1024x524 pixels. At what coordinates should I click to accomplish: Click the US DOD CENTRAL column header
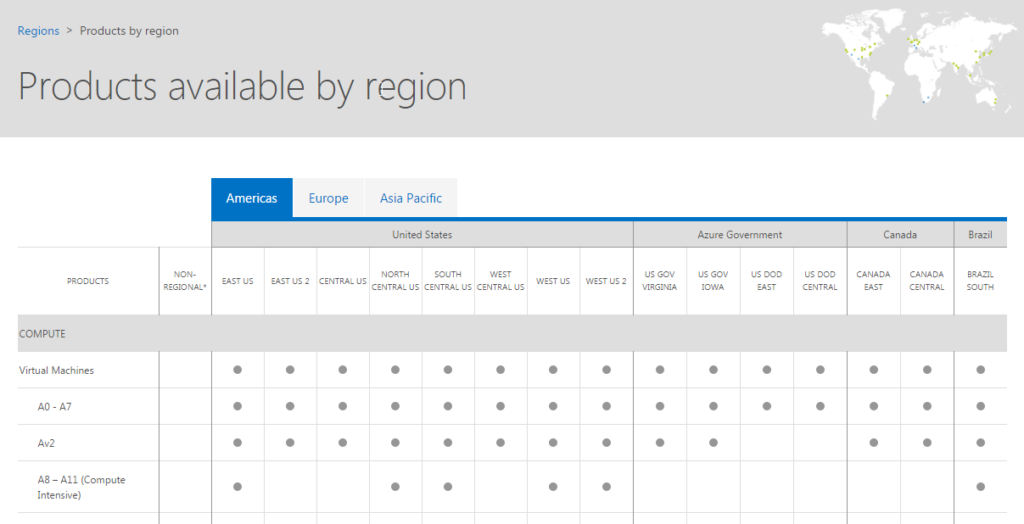pos(820,281)
